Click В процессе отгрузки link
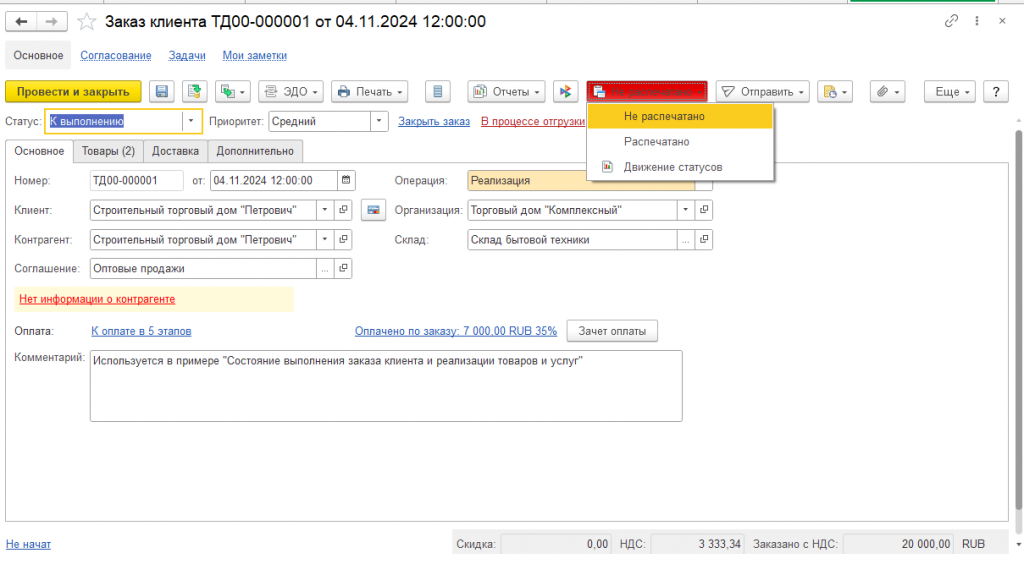 click(533, 121)
